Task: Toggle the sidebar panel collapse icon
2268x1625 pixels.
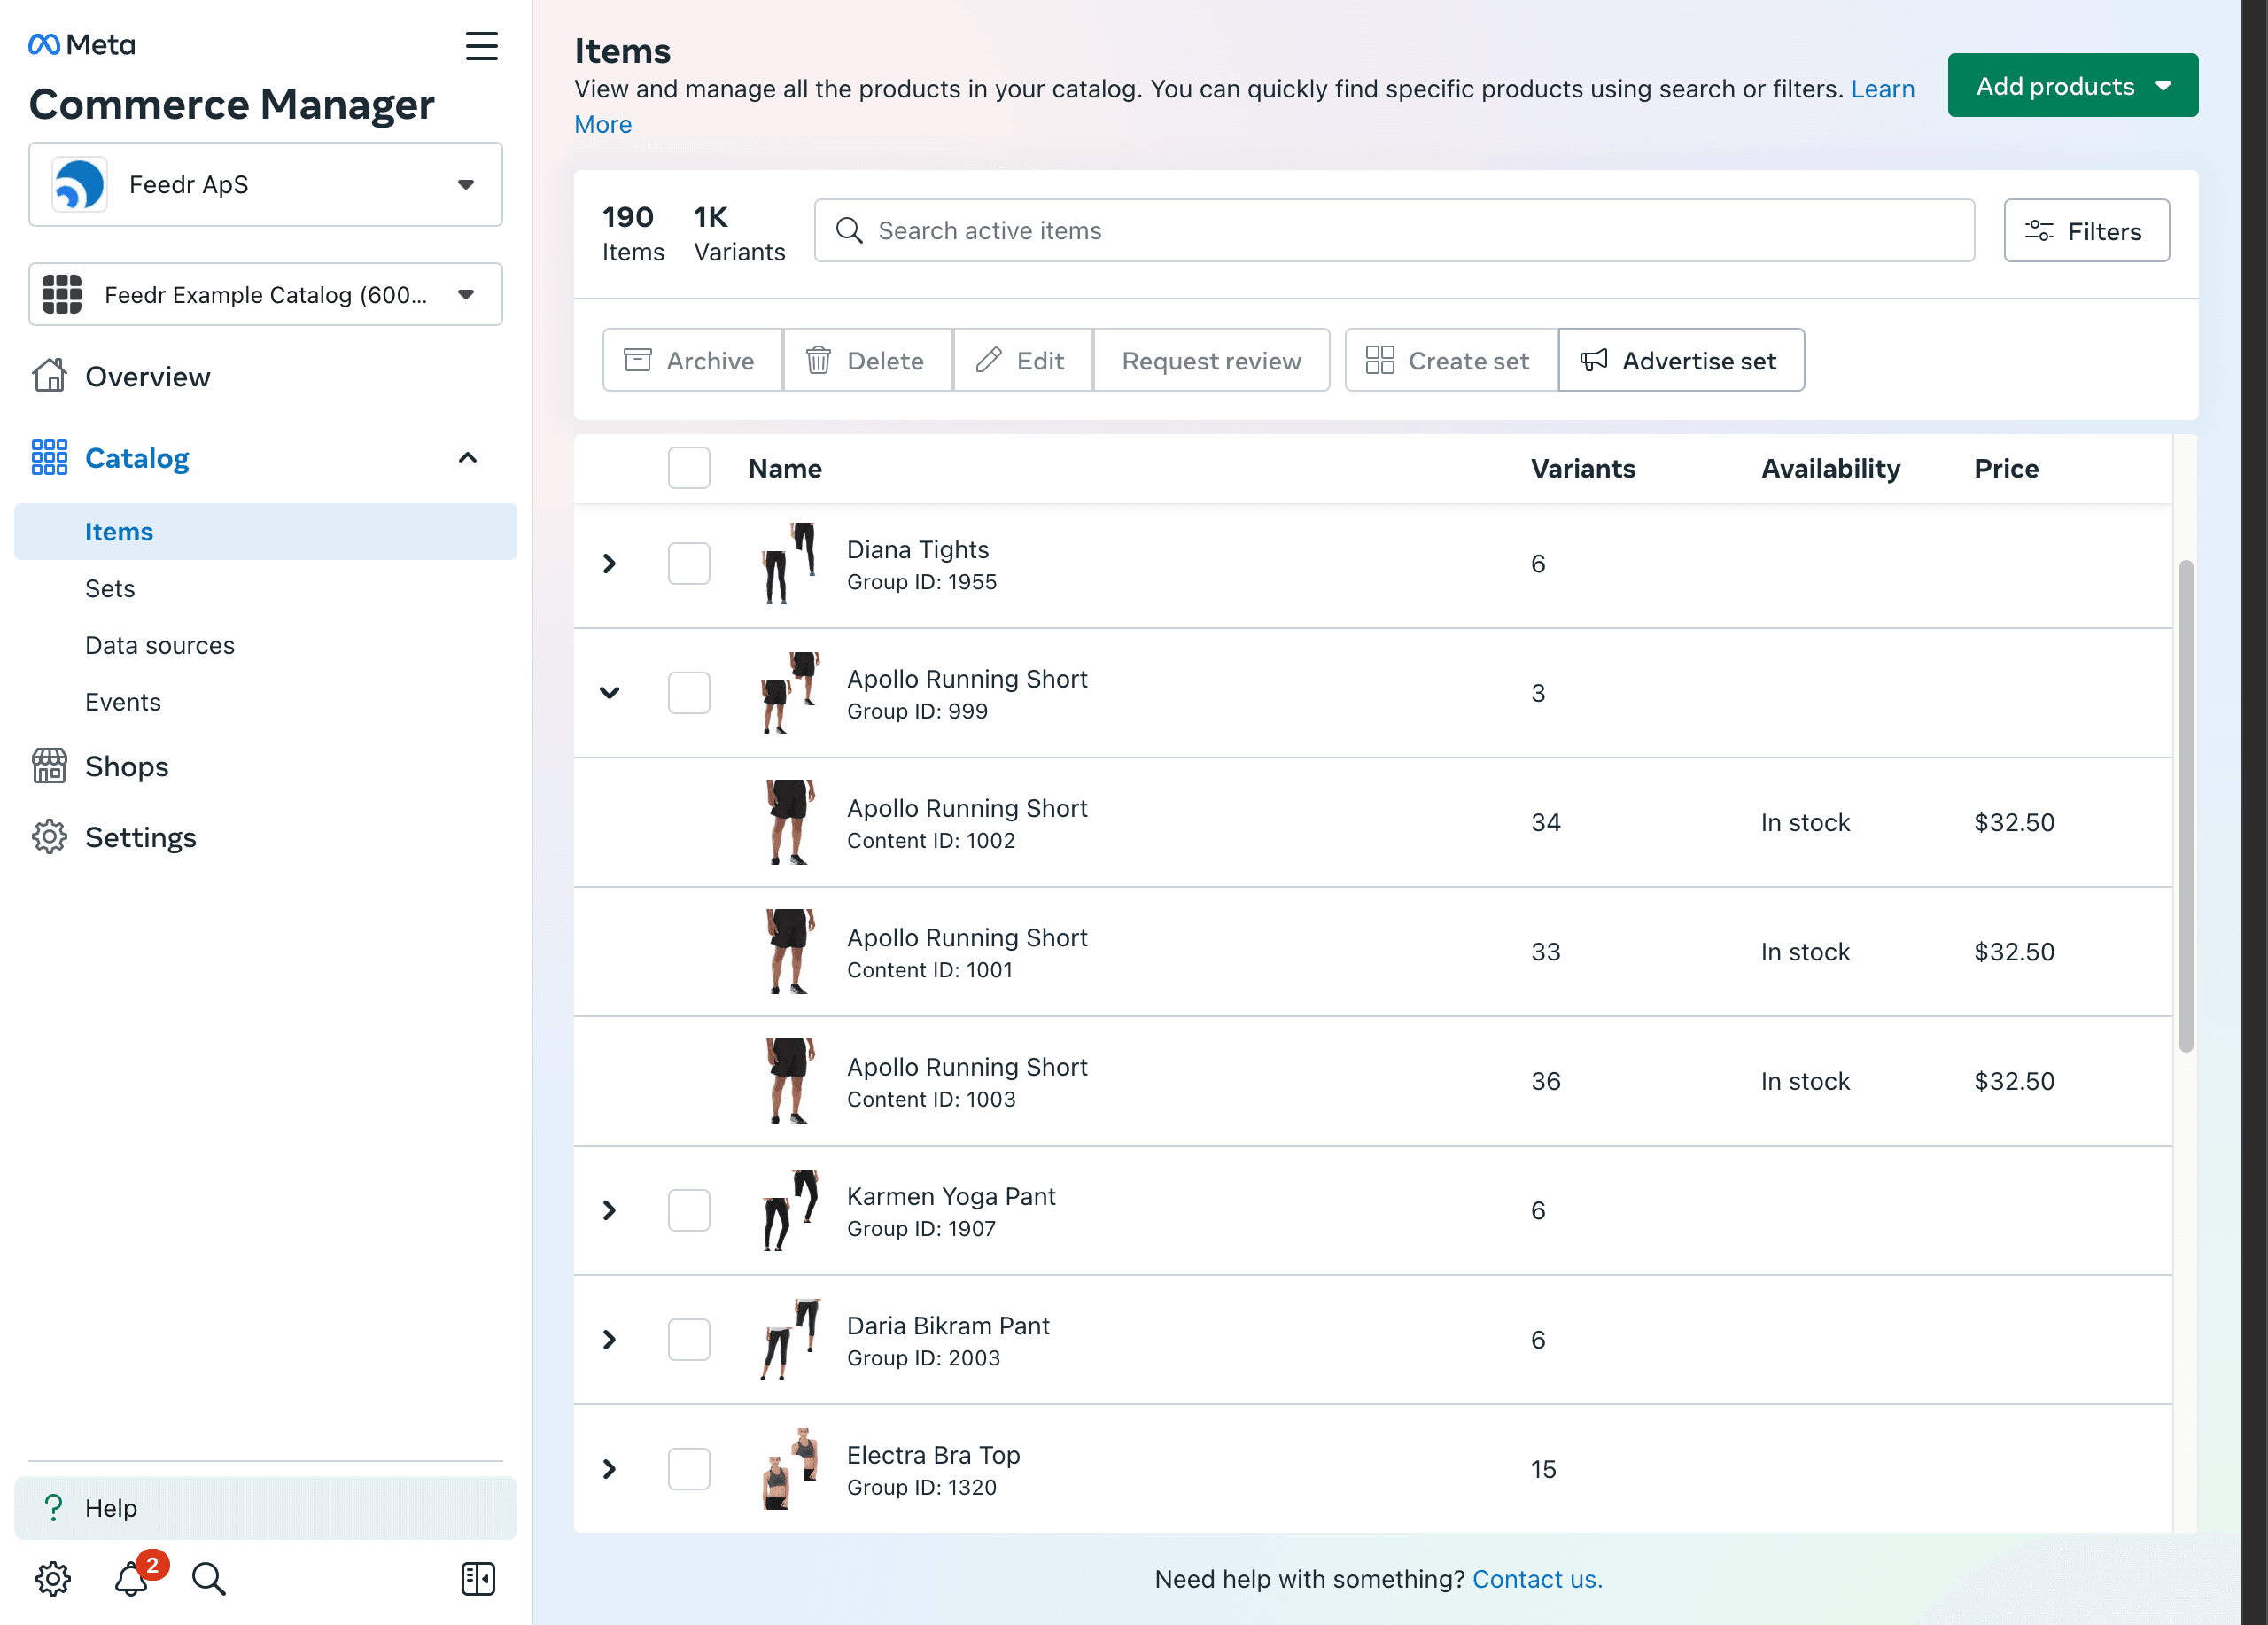Action: 478,1578
